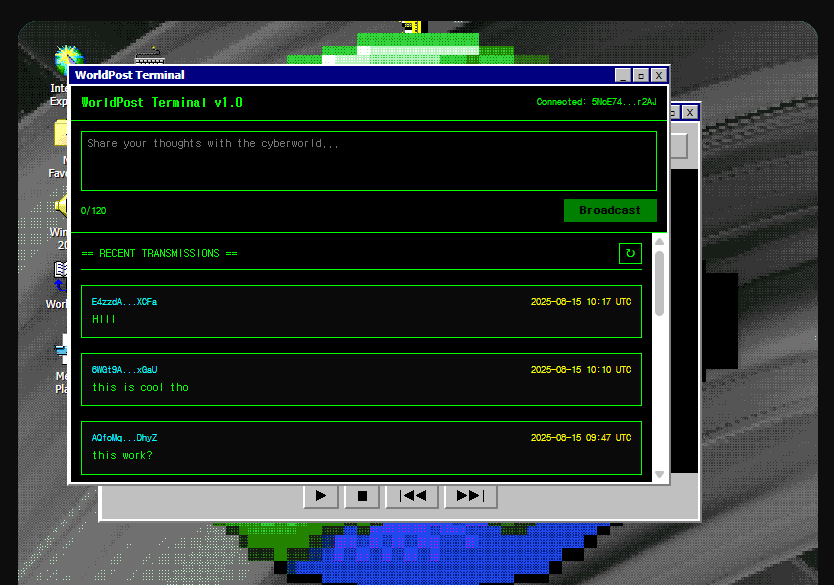Minimize the WorldPost Terminal window
Viewport: 834px width, 585px height.
623,76
